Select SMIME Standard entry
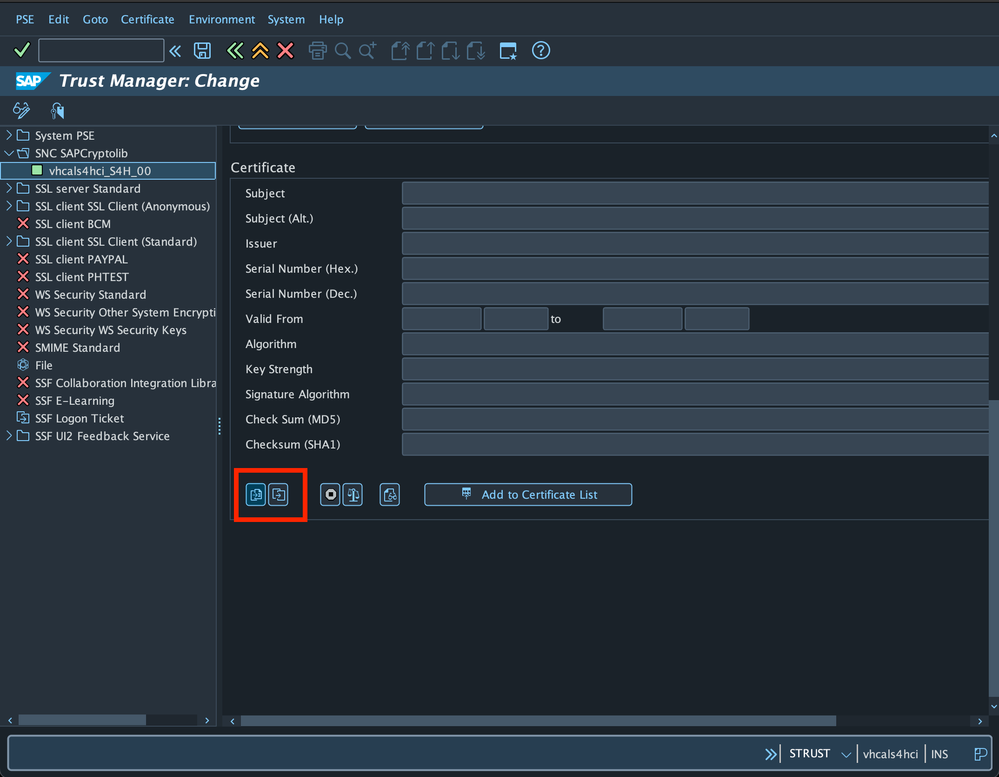This screenshot has width=999, height=777. [x=77, y=348]
